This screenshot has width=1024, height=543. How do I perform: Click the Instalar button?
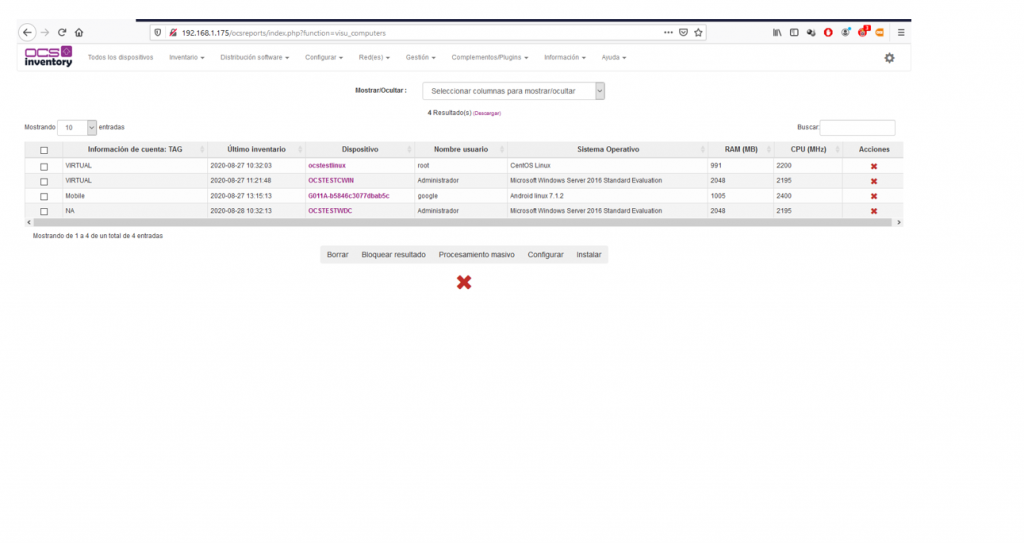(588, 255)
